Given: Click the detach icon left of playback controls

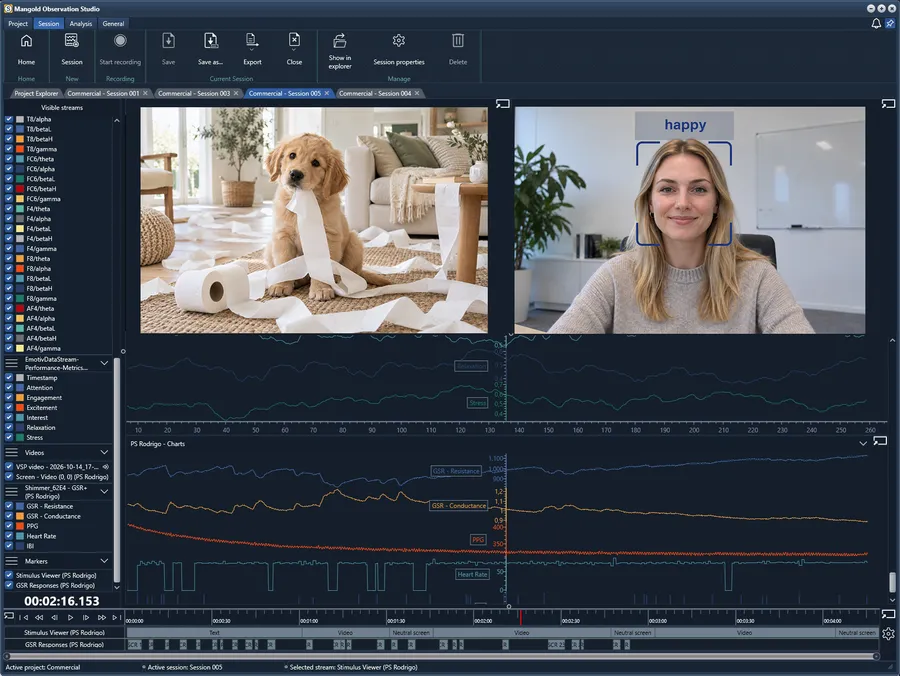Looking at the screenshot, I should click(9, 616).
